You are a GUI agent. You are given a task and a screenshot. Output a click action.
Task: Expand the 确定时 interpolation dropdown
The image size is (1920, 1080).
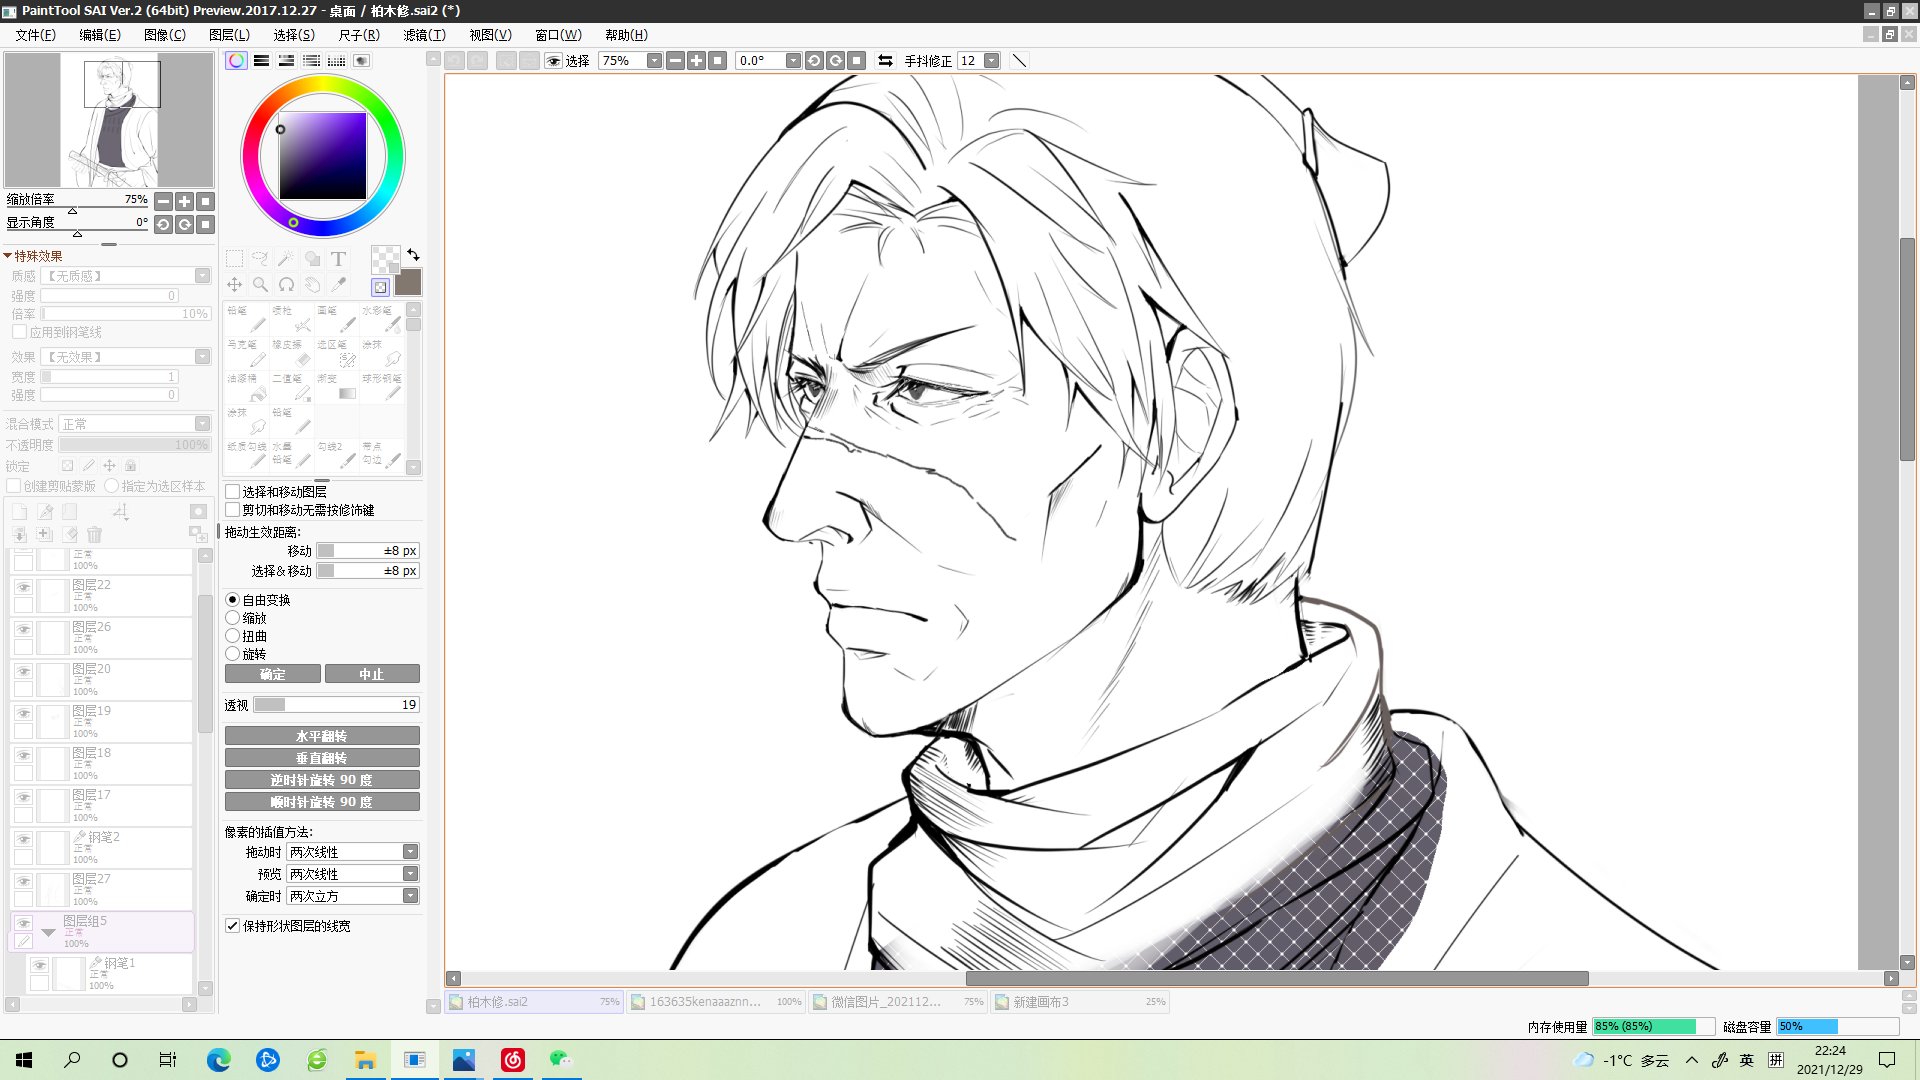point(410,896)
